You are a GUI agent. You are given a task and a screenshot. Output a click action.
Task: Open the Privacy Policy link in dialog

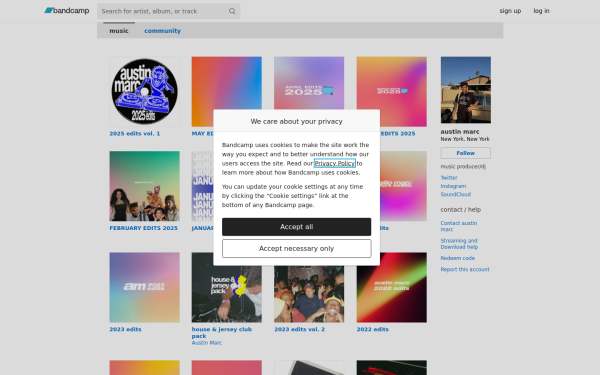click(x=335, y=163)
